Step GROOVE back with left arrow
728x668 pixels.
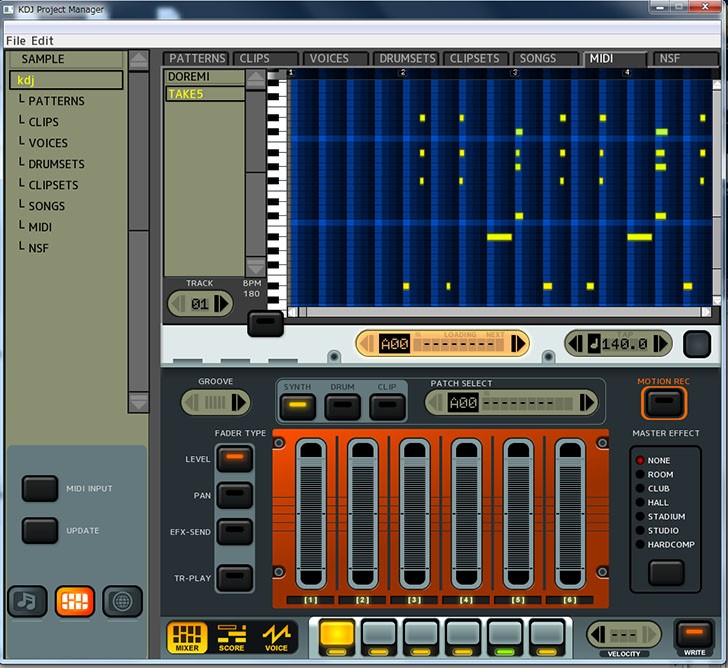click(192, 402)
